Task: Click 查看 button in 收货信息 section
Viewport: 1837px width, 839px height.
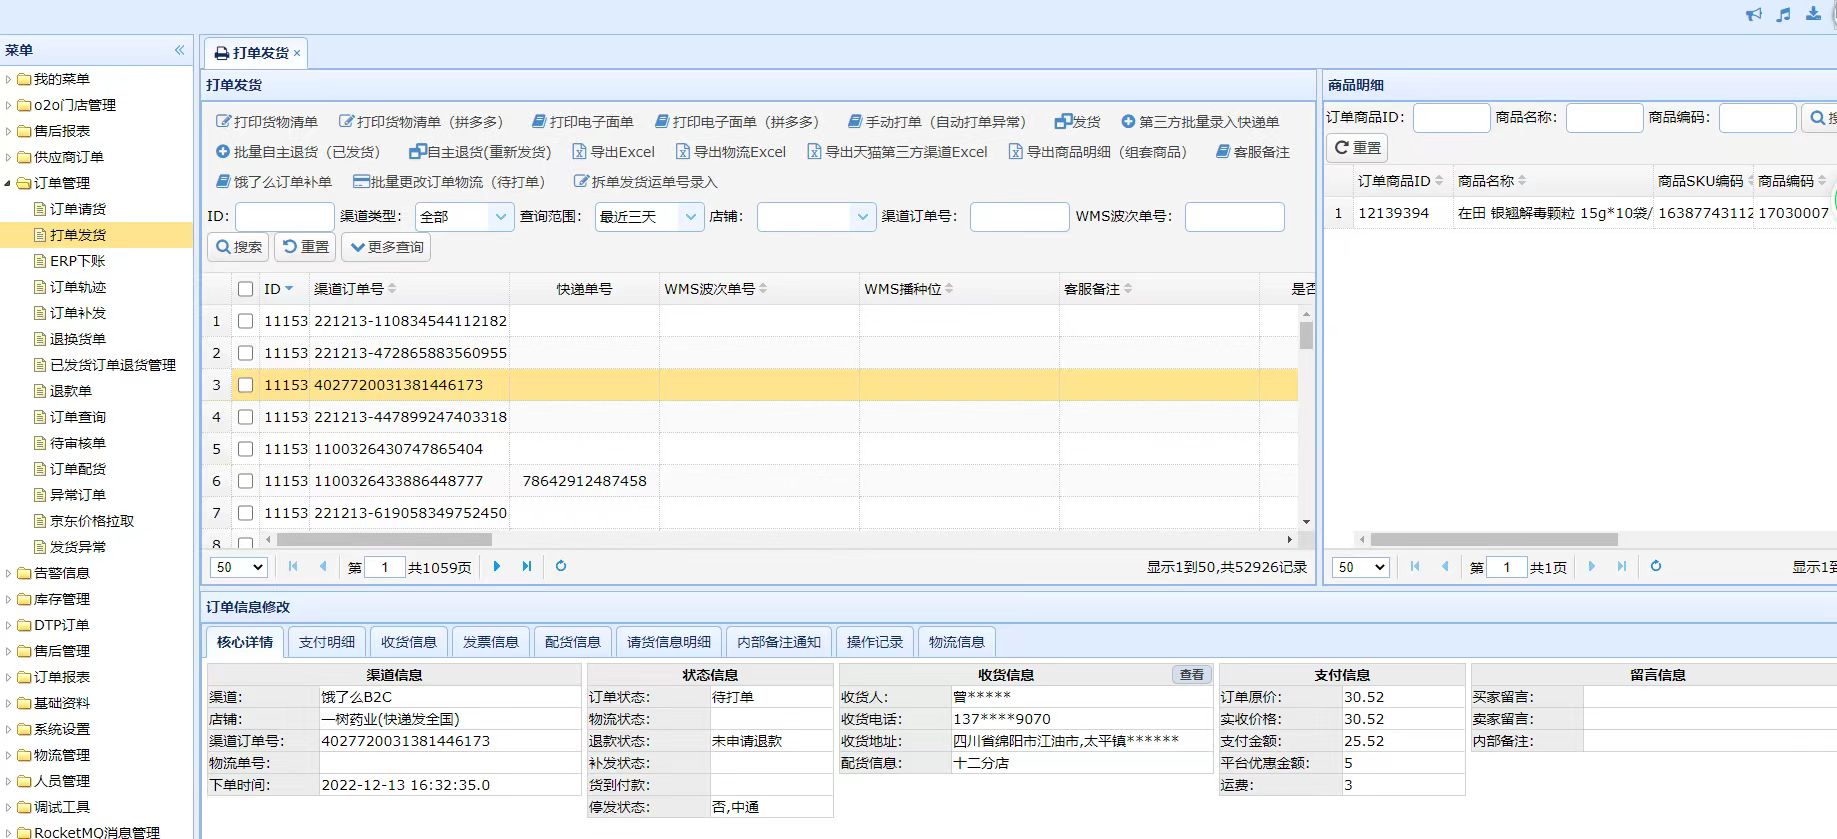Action: coord(1192,675)
